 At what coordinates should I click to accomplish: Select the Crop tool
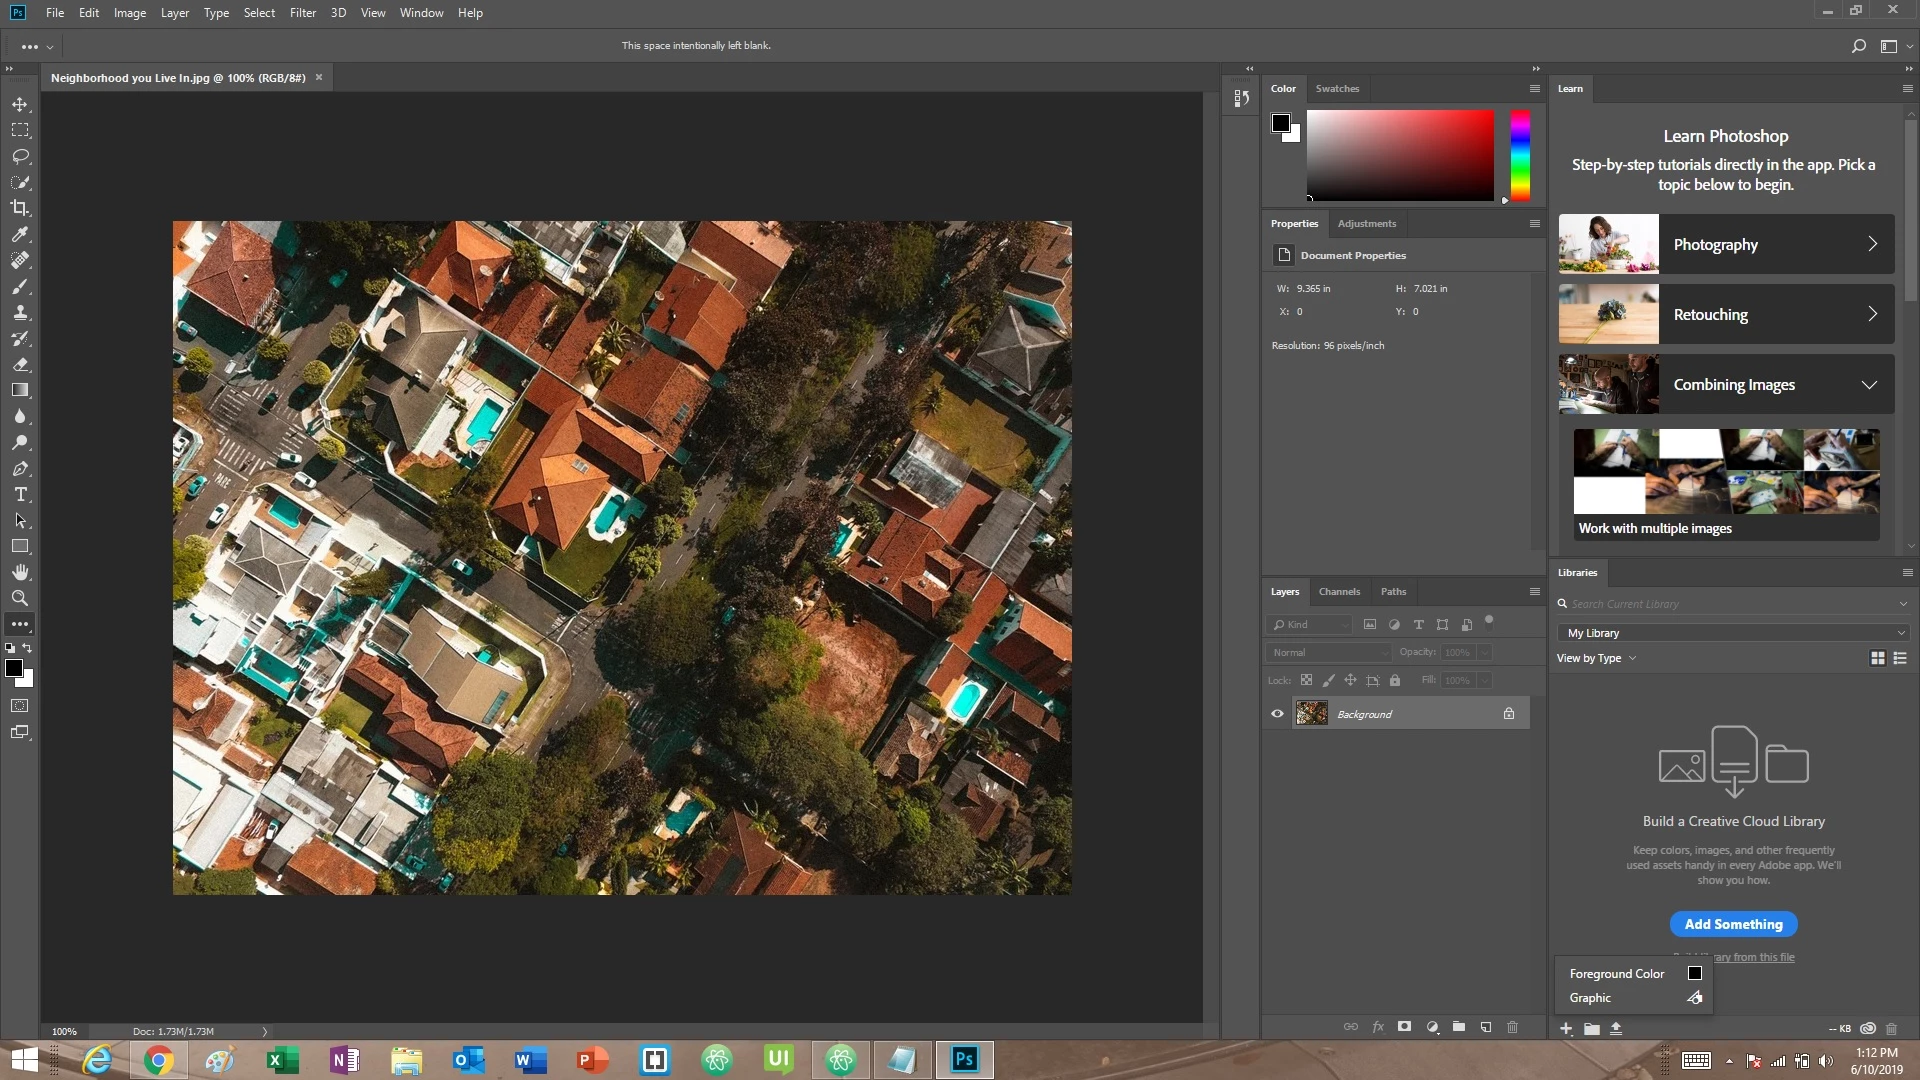20,208
